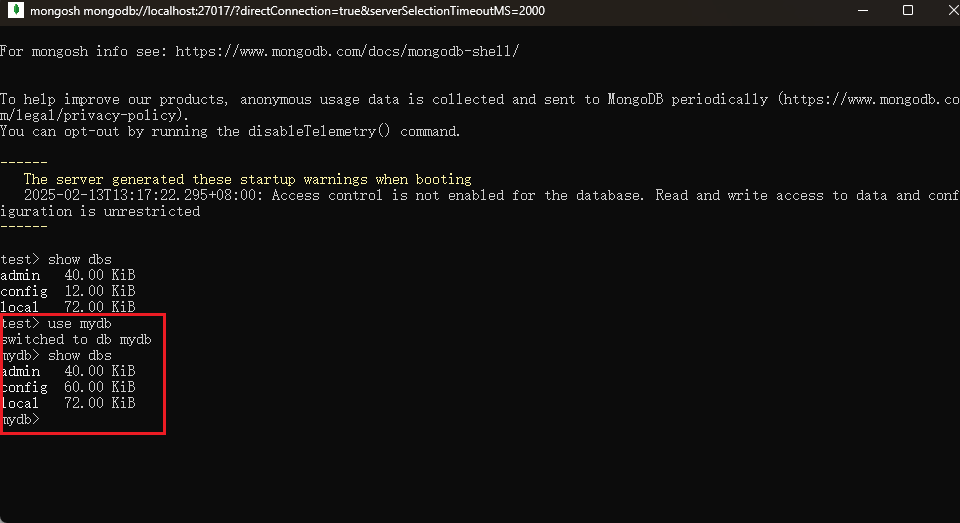Click the startup warnings heading line
The width and height of the screenshot is (960, 523).
247,180
